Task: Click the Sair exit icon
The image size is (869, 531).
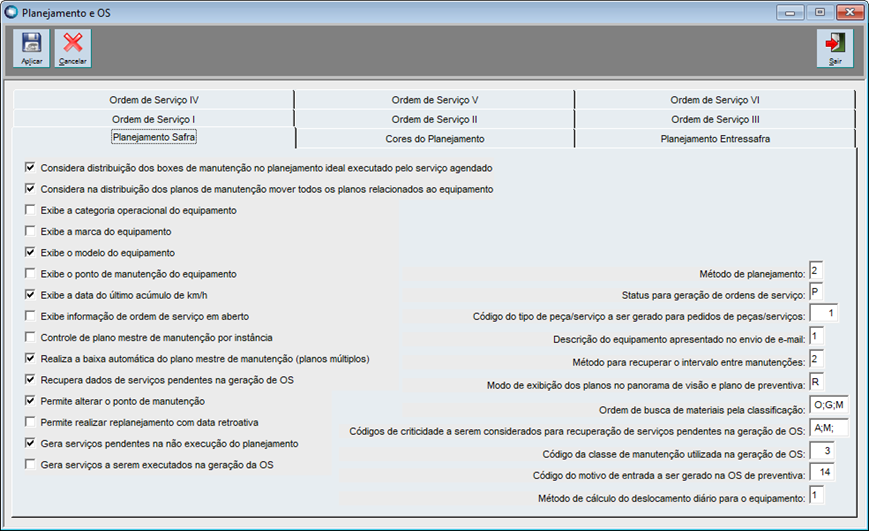Action: (x=835, y=48)
